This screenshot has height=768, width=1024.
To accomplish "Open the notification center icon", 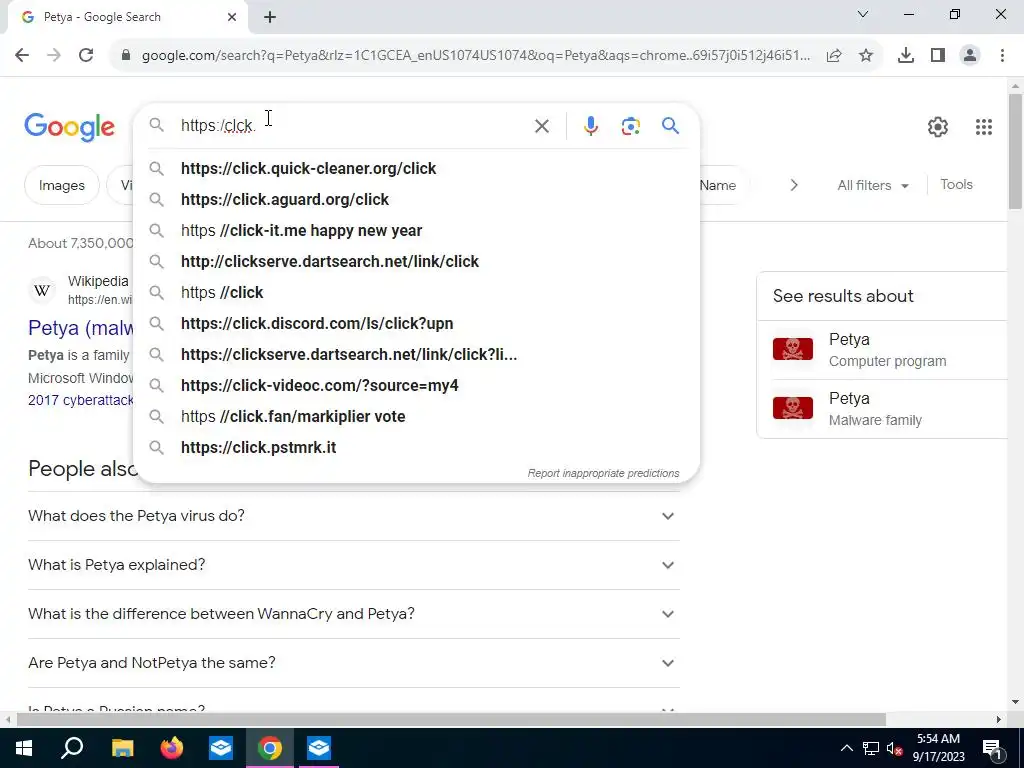I will (x=992, y=748).
